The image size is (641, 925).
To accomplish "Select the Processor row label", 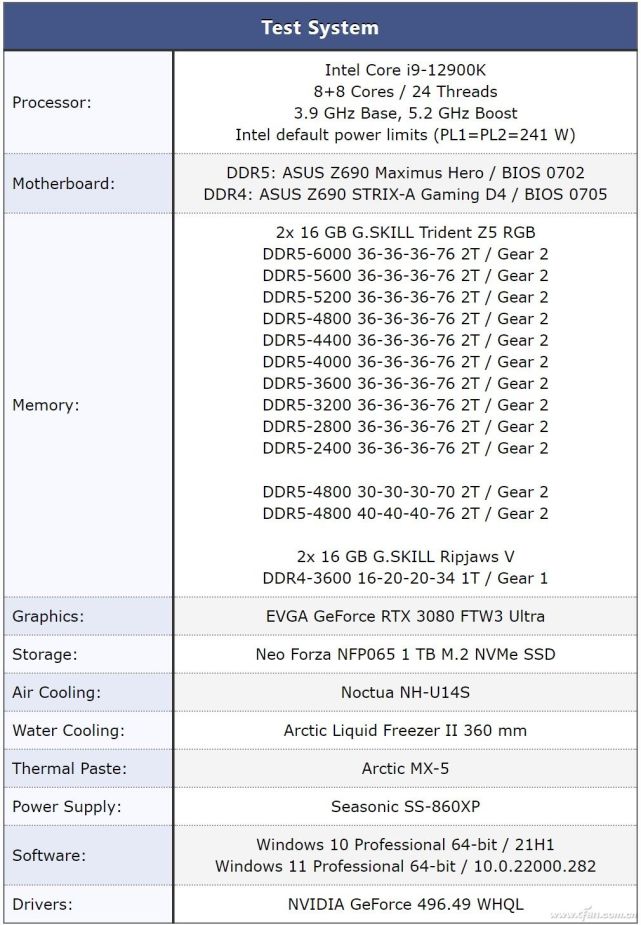I will 52,103.
